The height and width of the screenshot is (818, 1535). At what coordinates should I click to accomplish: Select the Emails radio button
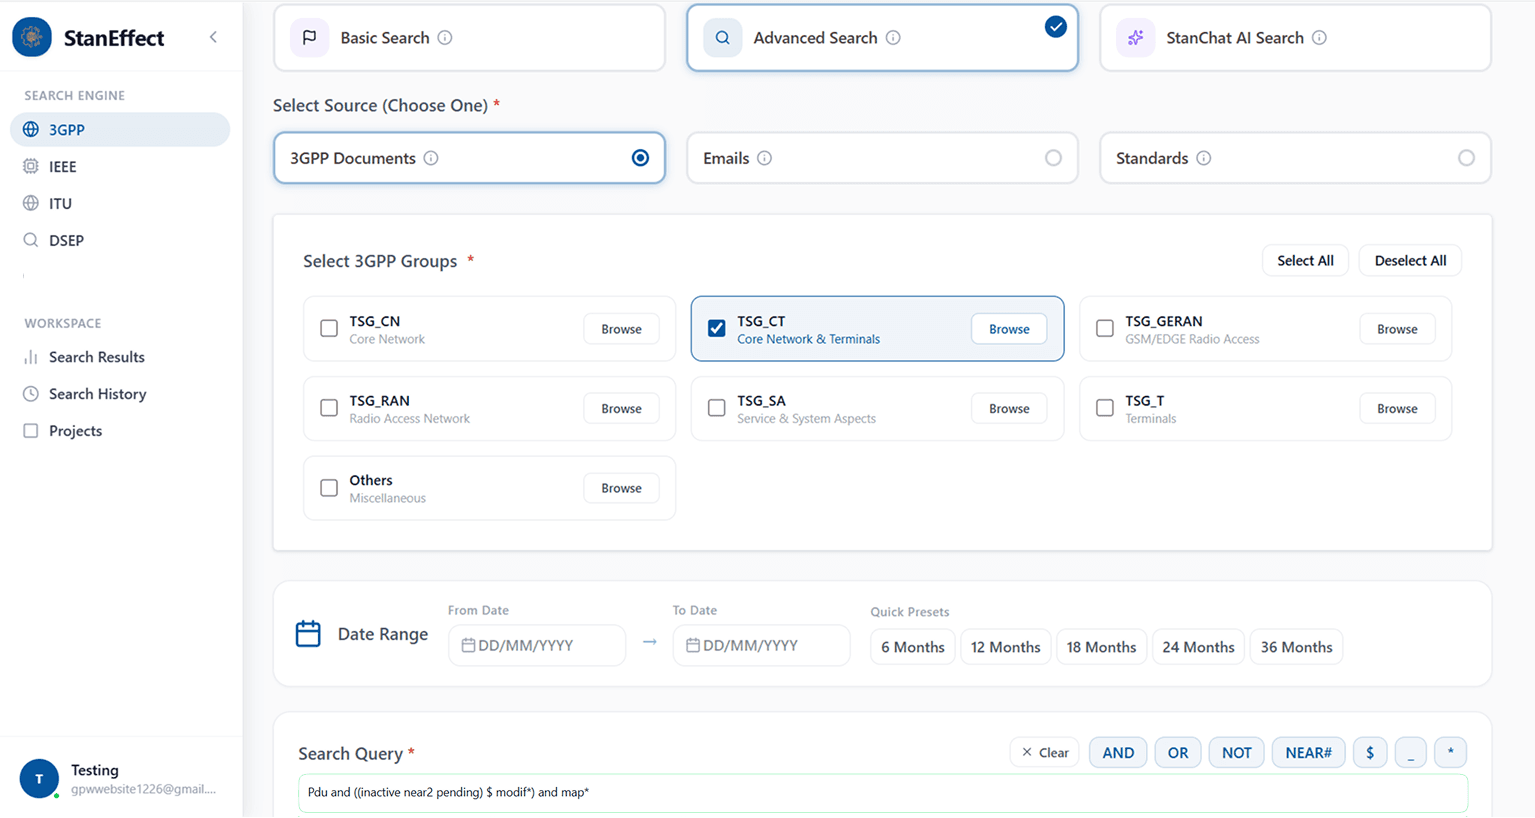(1053, 158)
